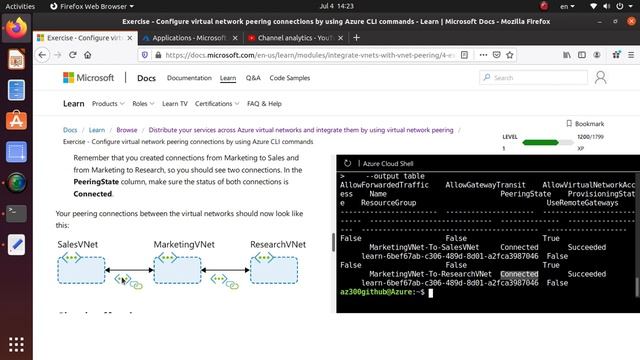Expand the Products dropdown
The height and width of the screenshot is (360, 640).
pyautogui.click(x=108, y=104)
